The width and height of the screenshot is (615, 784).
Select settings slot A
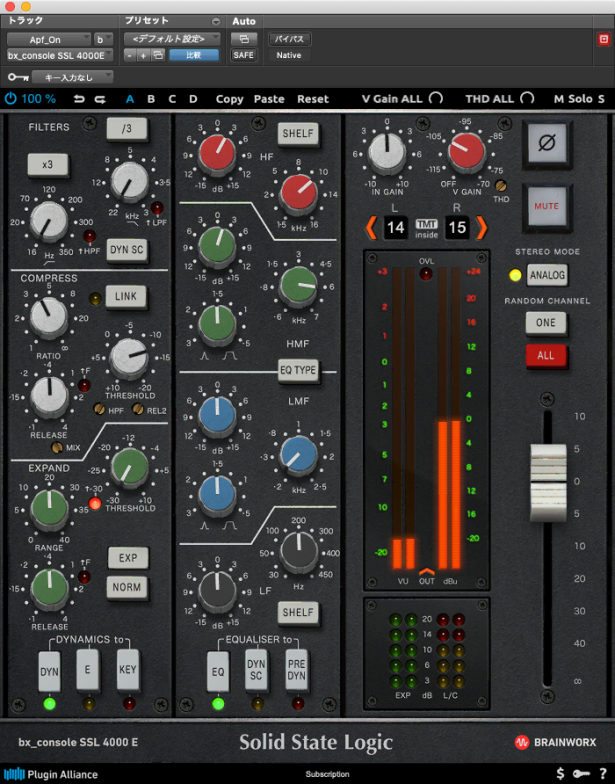pyautogui.click(x=130, y=99)
